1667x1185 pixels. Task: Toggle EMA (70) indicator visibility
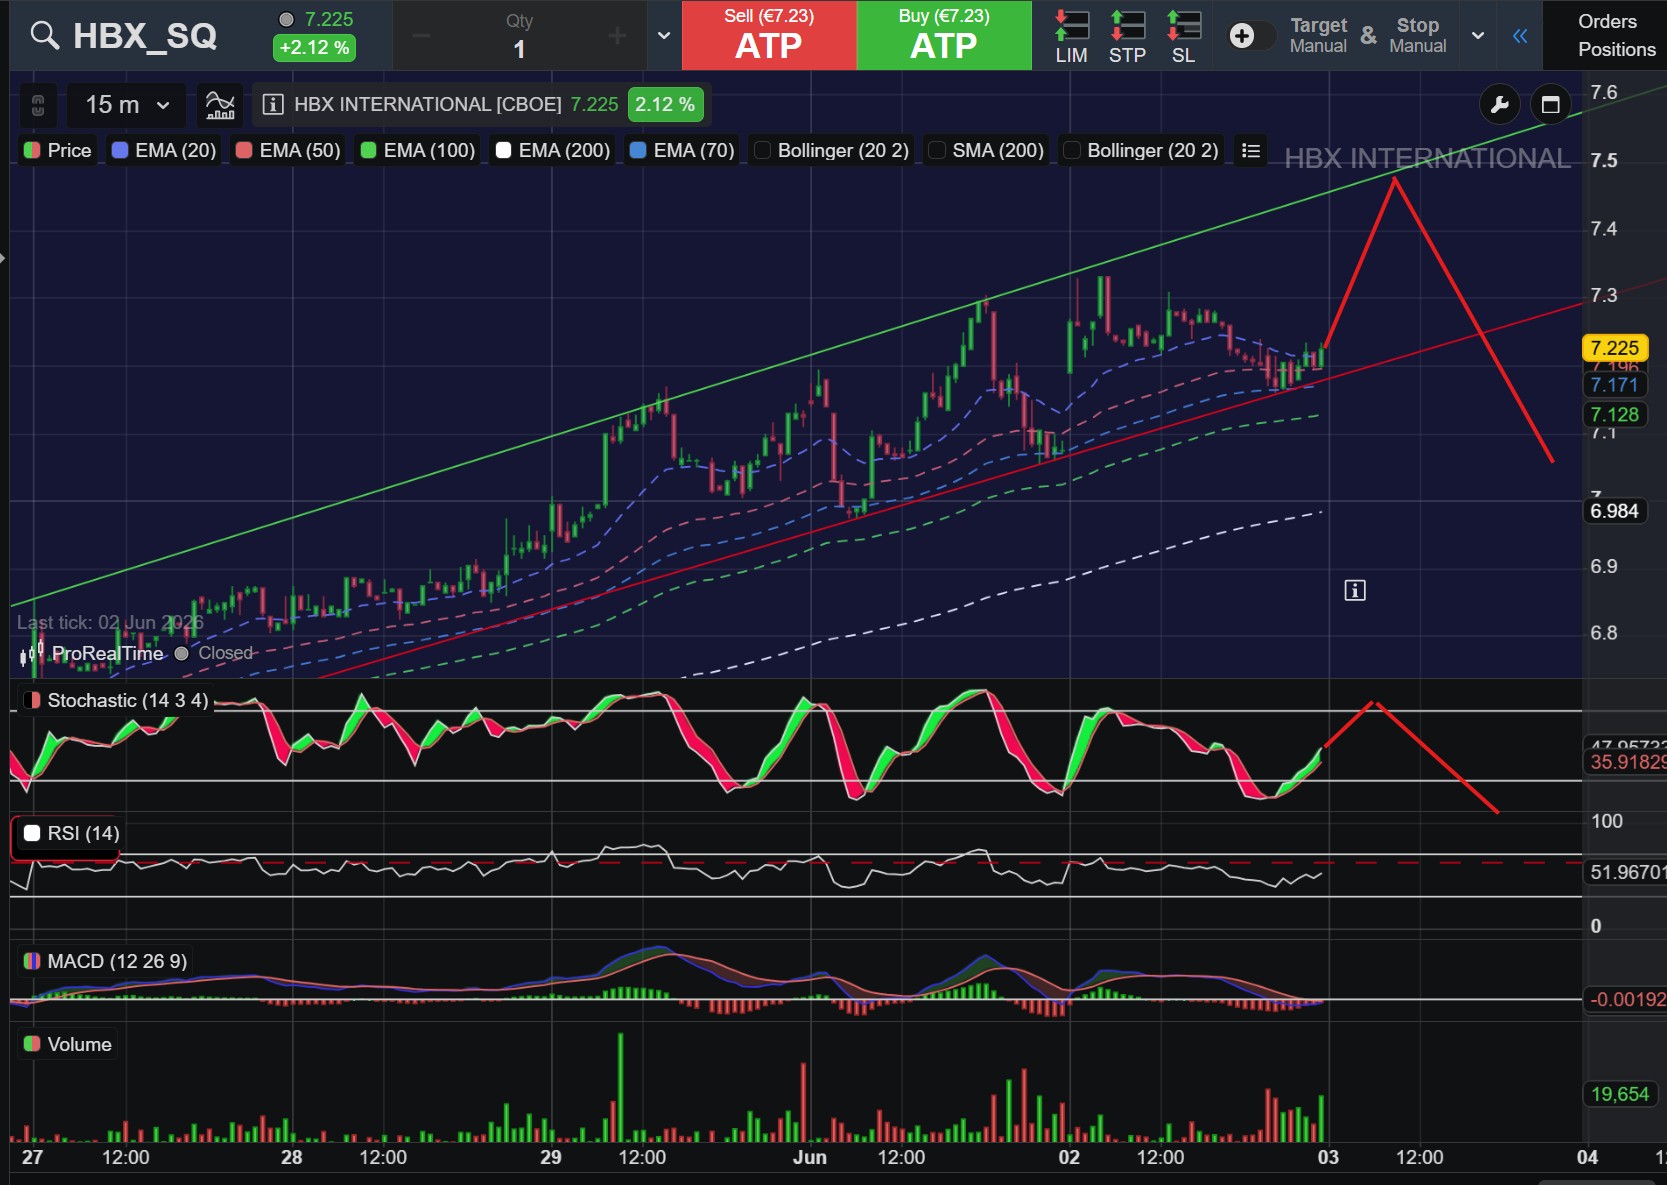682,150
